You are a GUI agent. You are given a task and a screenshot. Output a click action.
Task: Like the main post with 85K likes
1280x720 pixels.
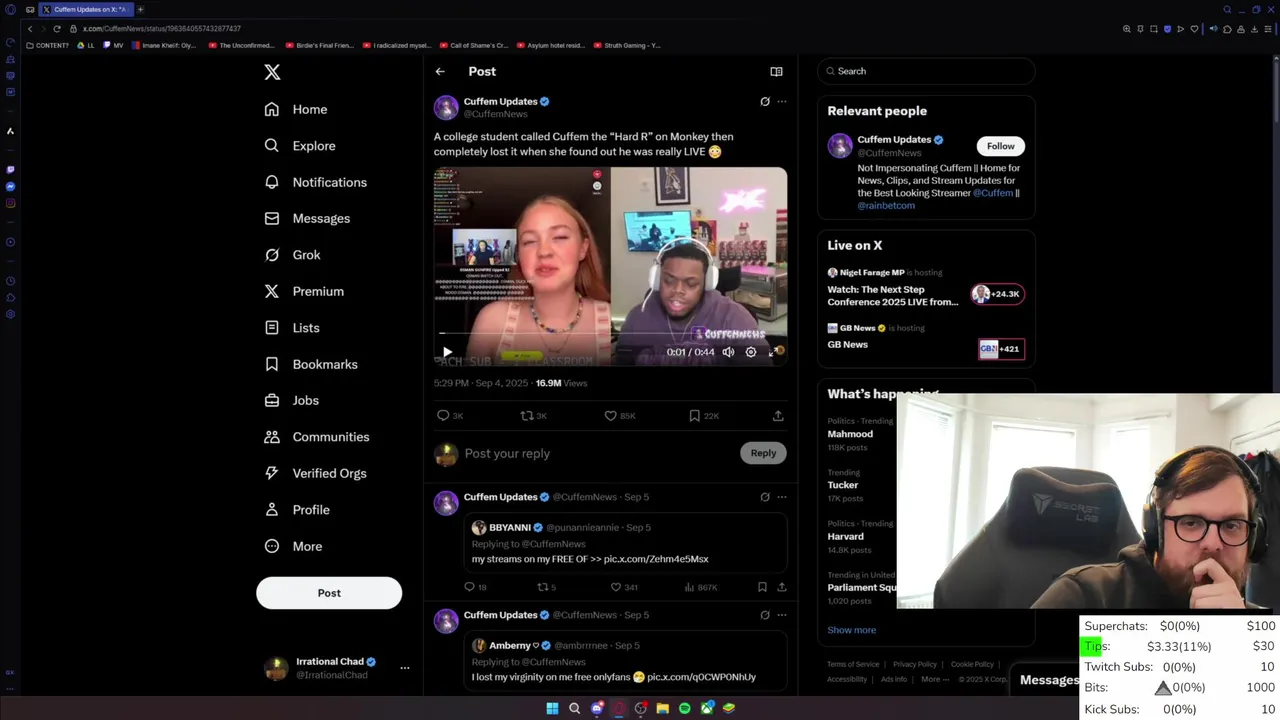pos(620,415)
